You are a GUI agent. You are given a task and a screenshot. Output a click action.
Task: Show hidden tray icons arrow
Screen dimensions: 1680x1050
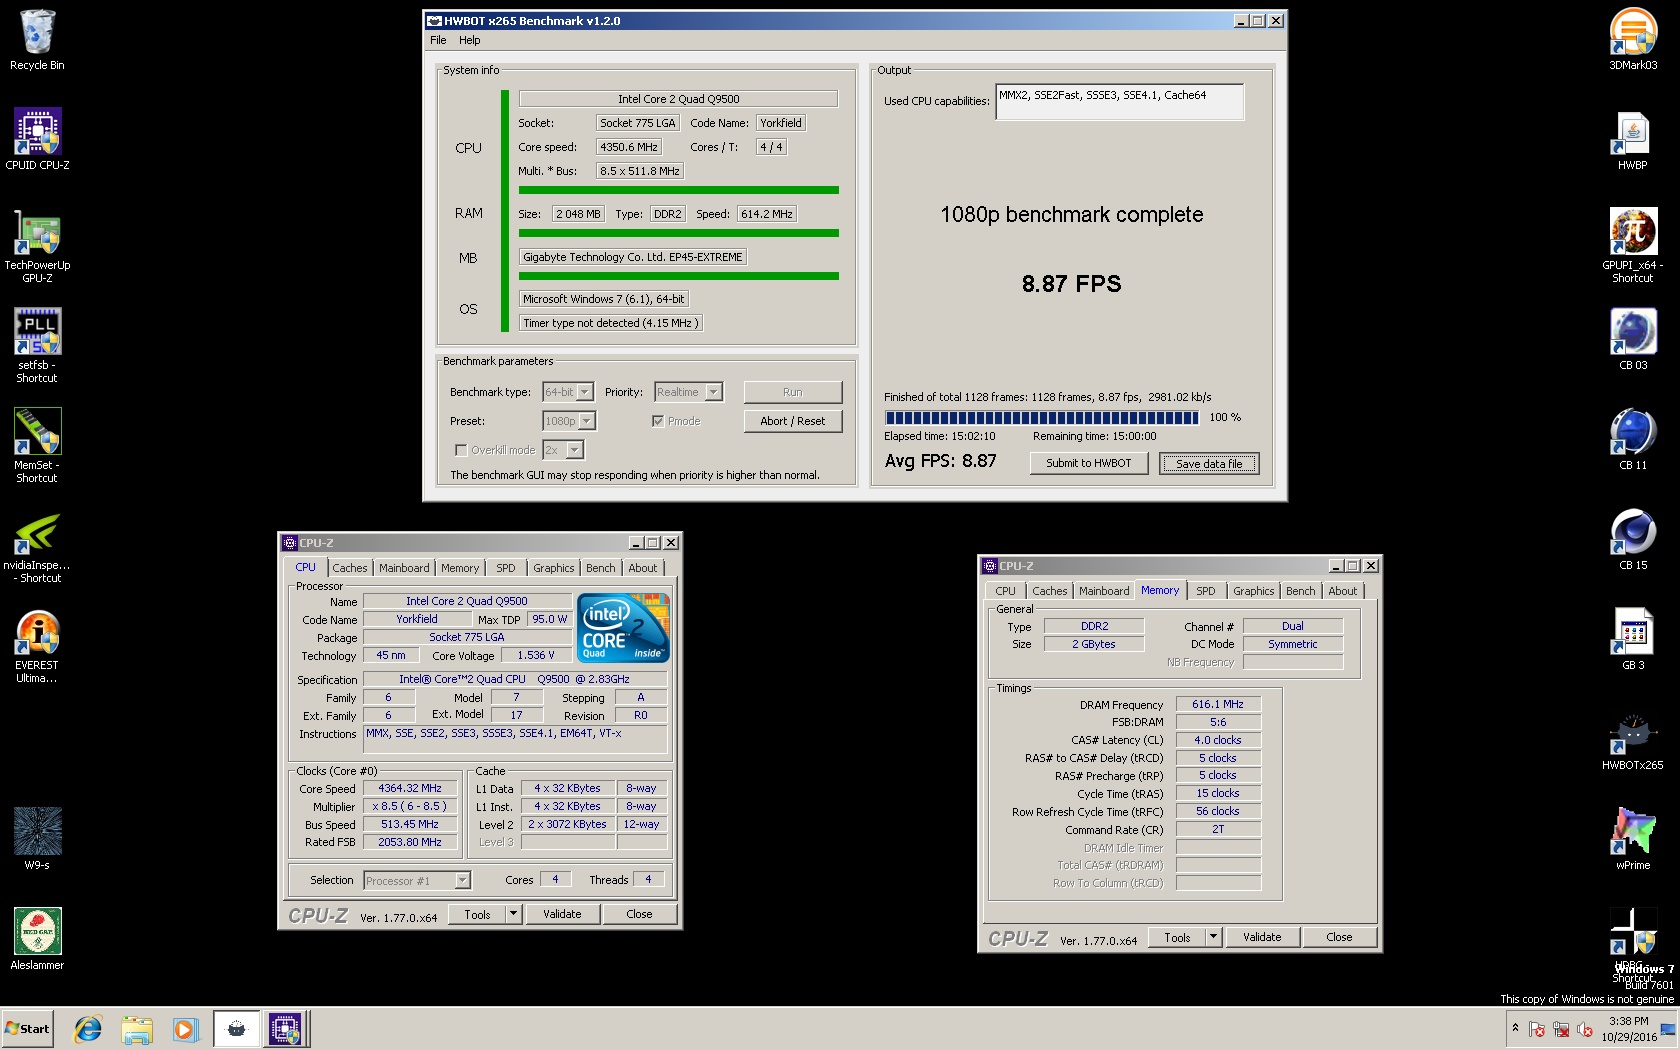pyautogui.click(x=1515, y=1028)
